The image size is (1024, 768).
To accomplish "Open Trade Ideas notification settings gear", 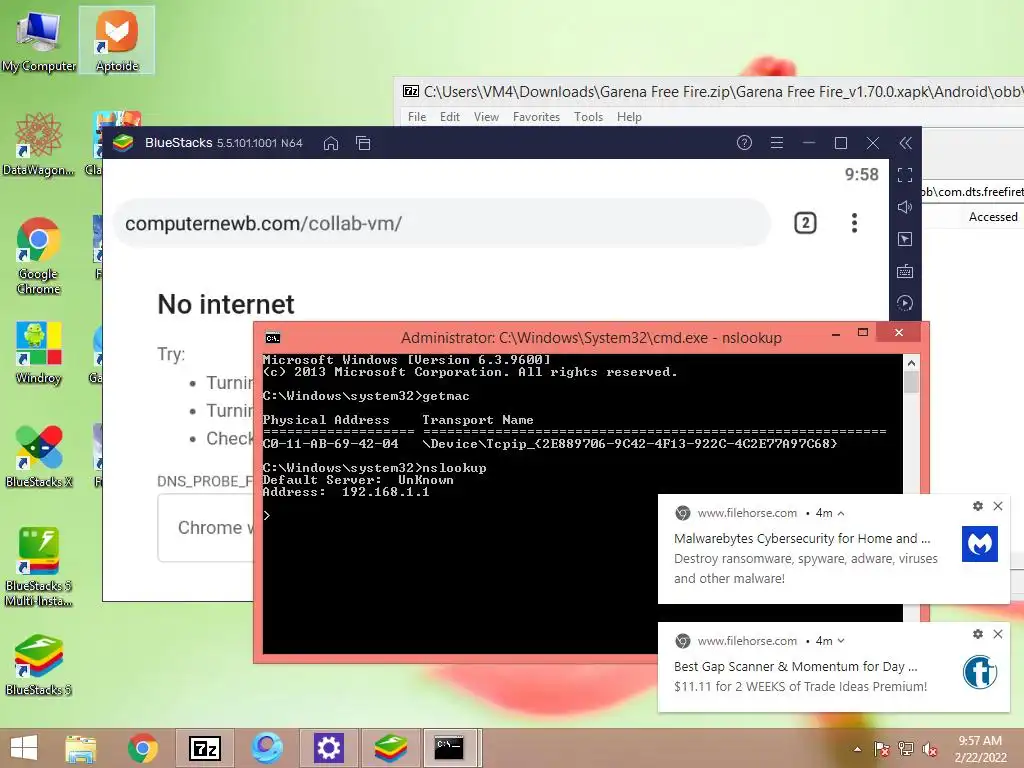I will tap(978, 634).
